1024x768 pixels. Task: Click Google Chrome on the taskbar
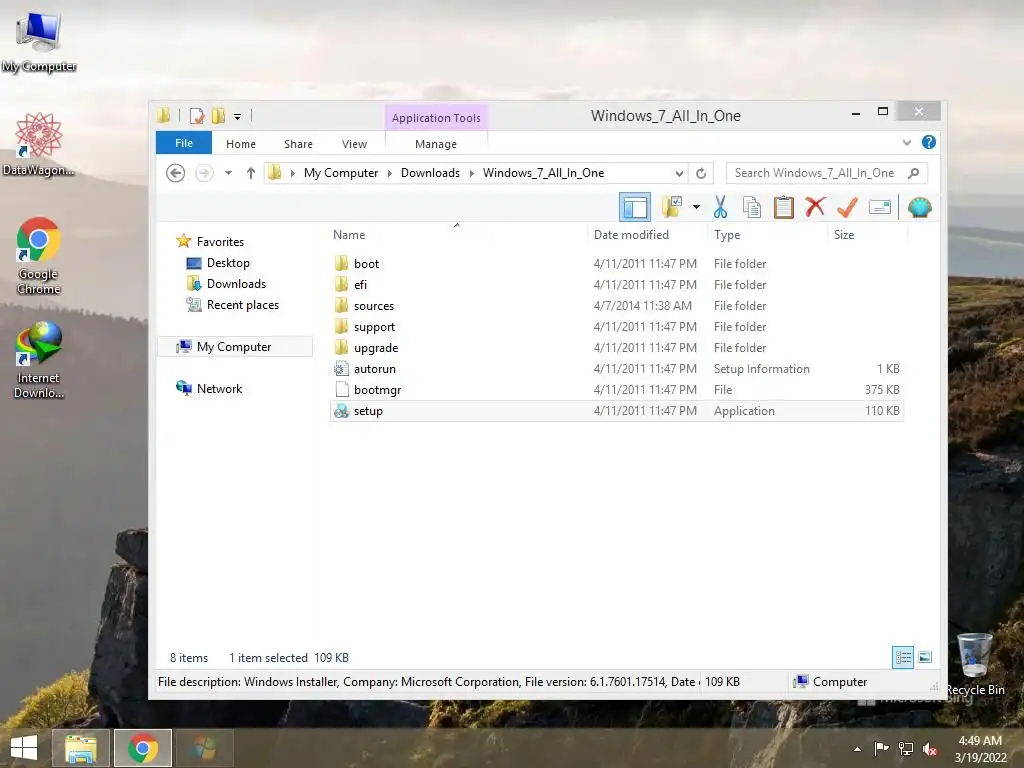pyautogui.click(x=143, y=748)
